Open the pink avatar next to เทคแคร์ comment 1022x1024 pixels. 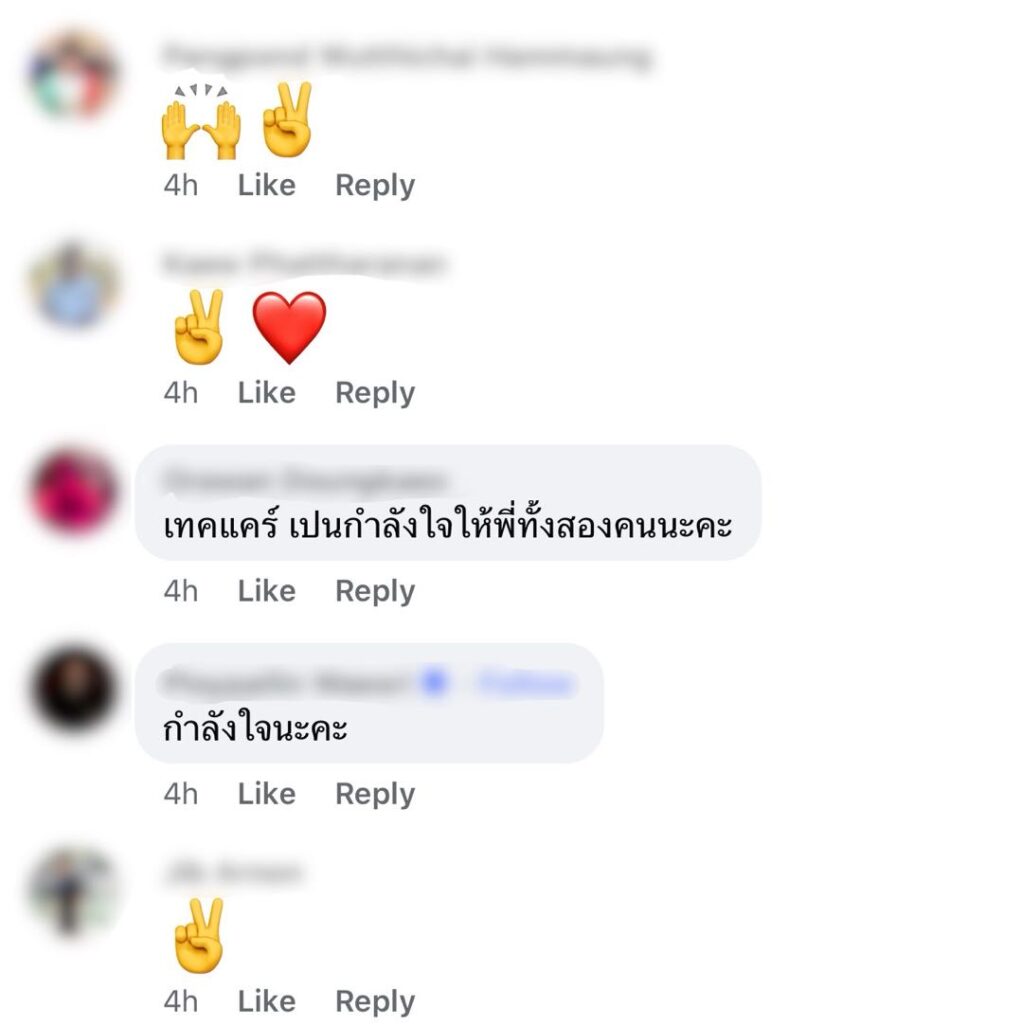tap(74, 491)
